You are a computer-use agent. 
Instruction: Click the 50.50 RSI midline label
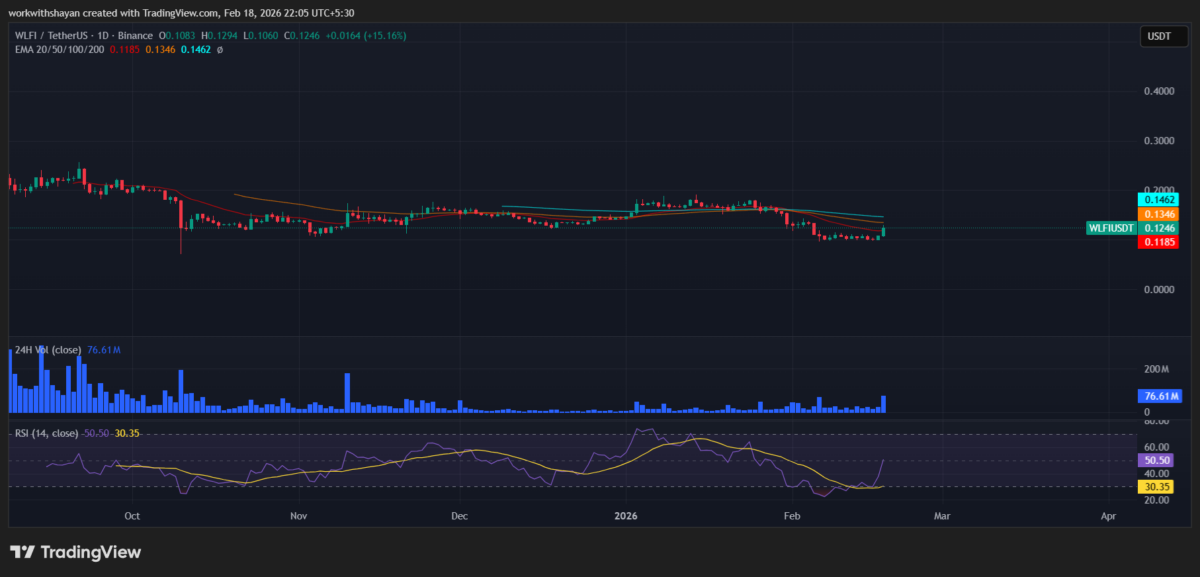coord(1157,460)
